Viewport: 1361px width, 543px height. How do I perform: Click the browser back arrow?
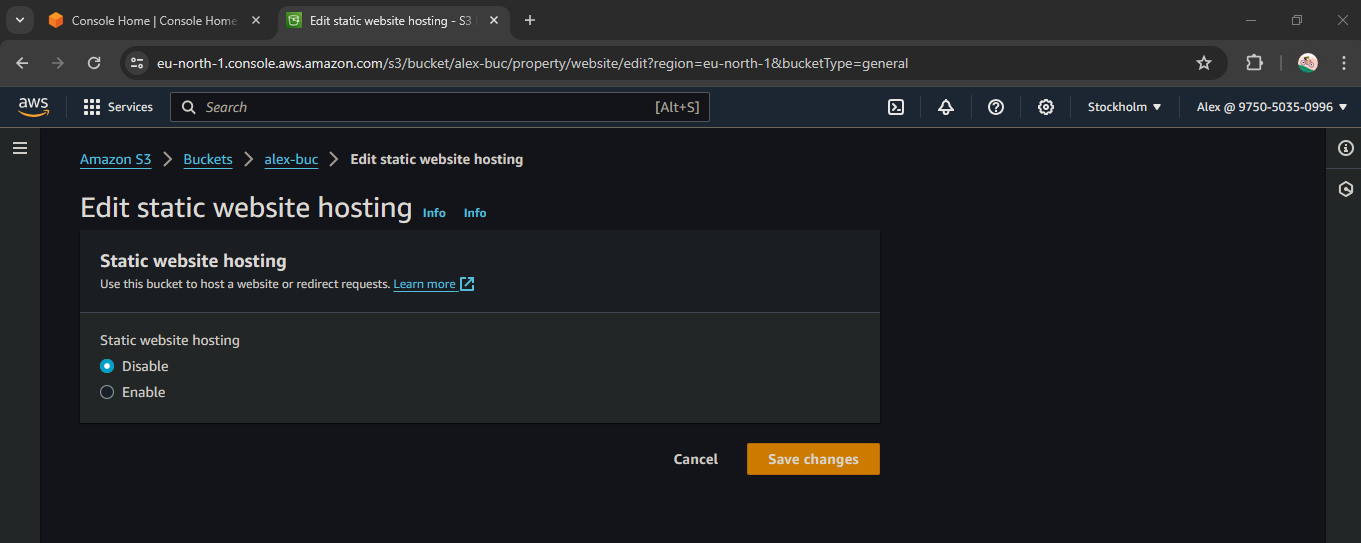coord(23,63)
